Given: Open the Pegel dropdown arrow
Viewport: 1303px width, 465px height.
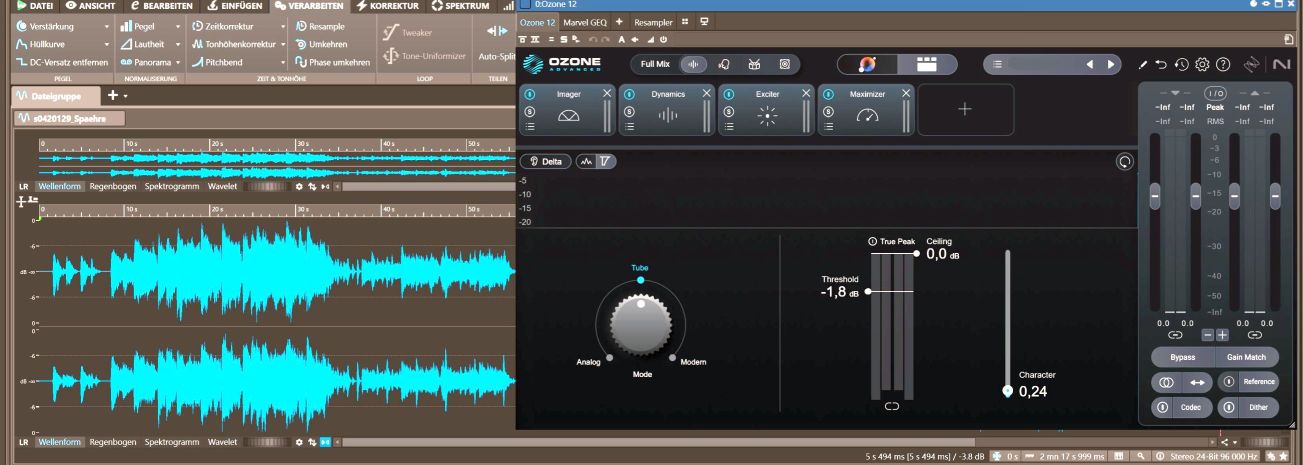Looking at the screenshot, I should pos(178,27).
